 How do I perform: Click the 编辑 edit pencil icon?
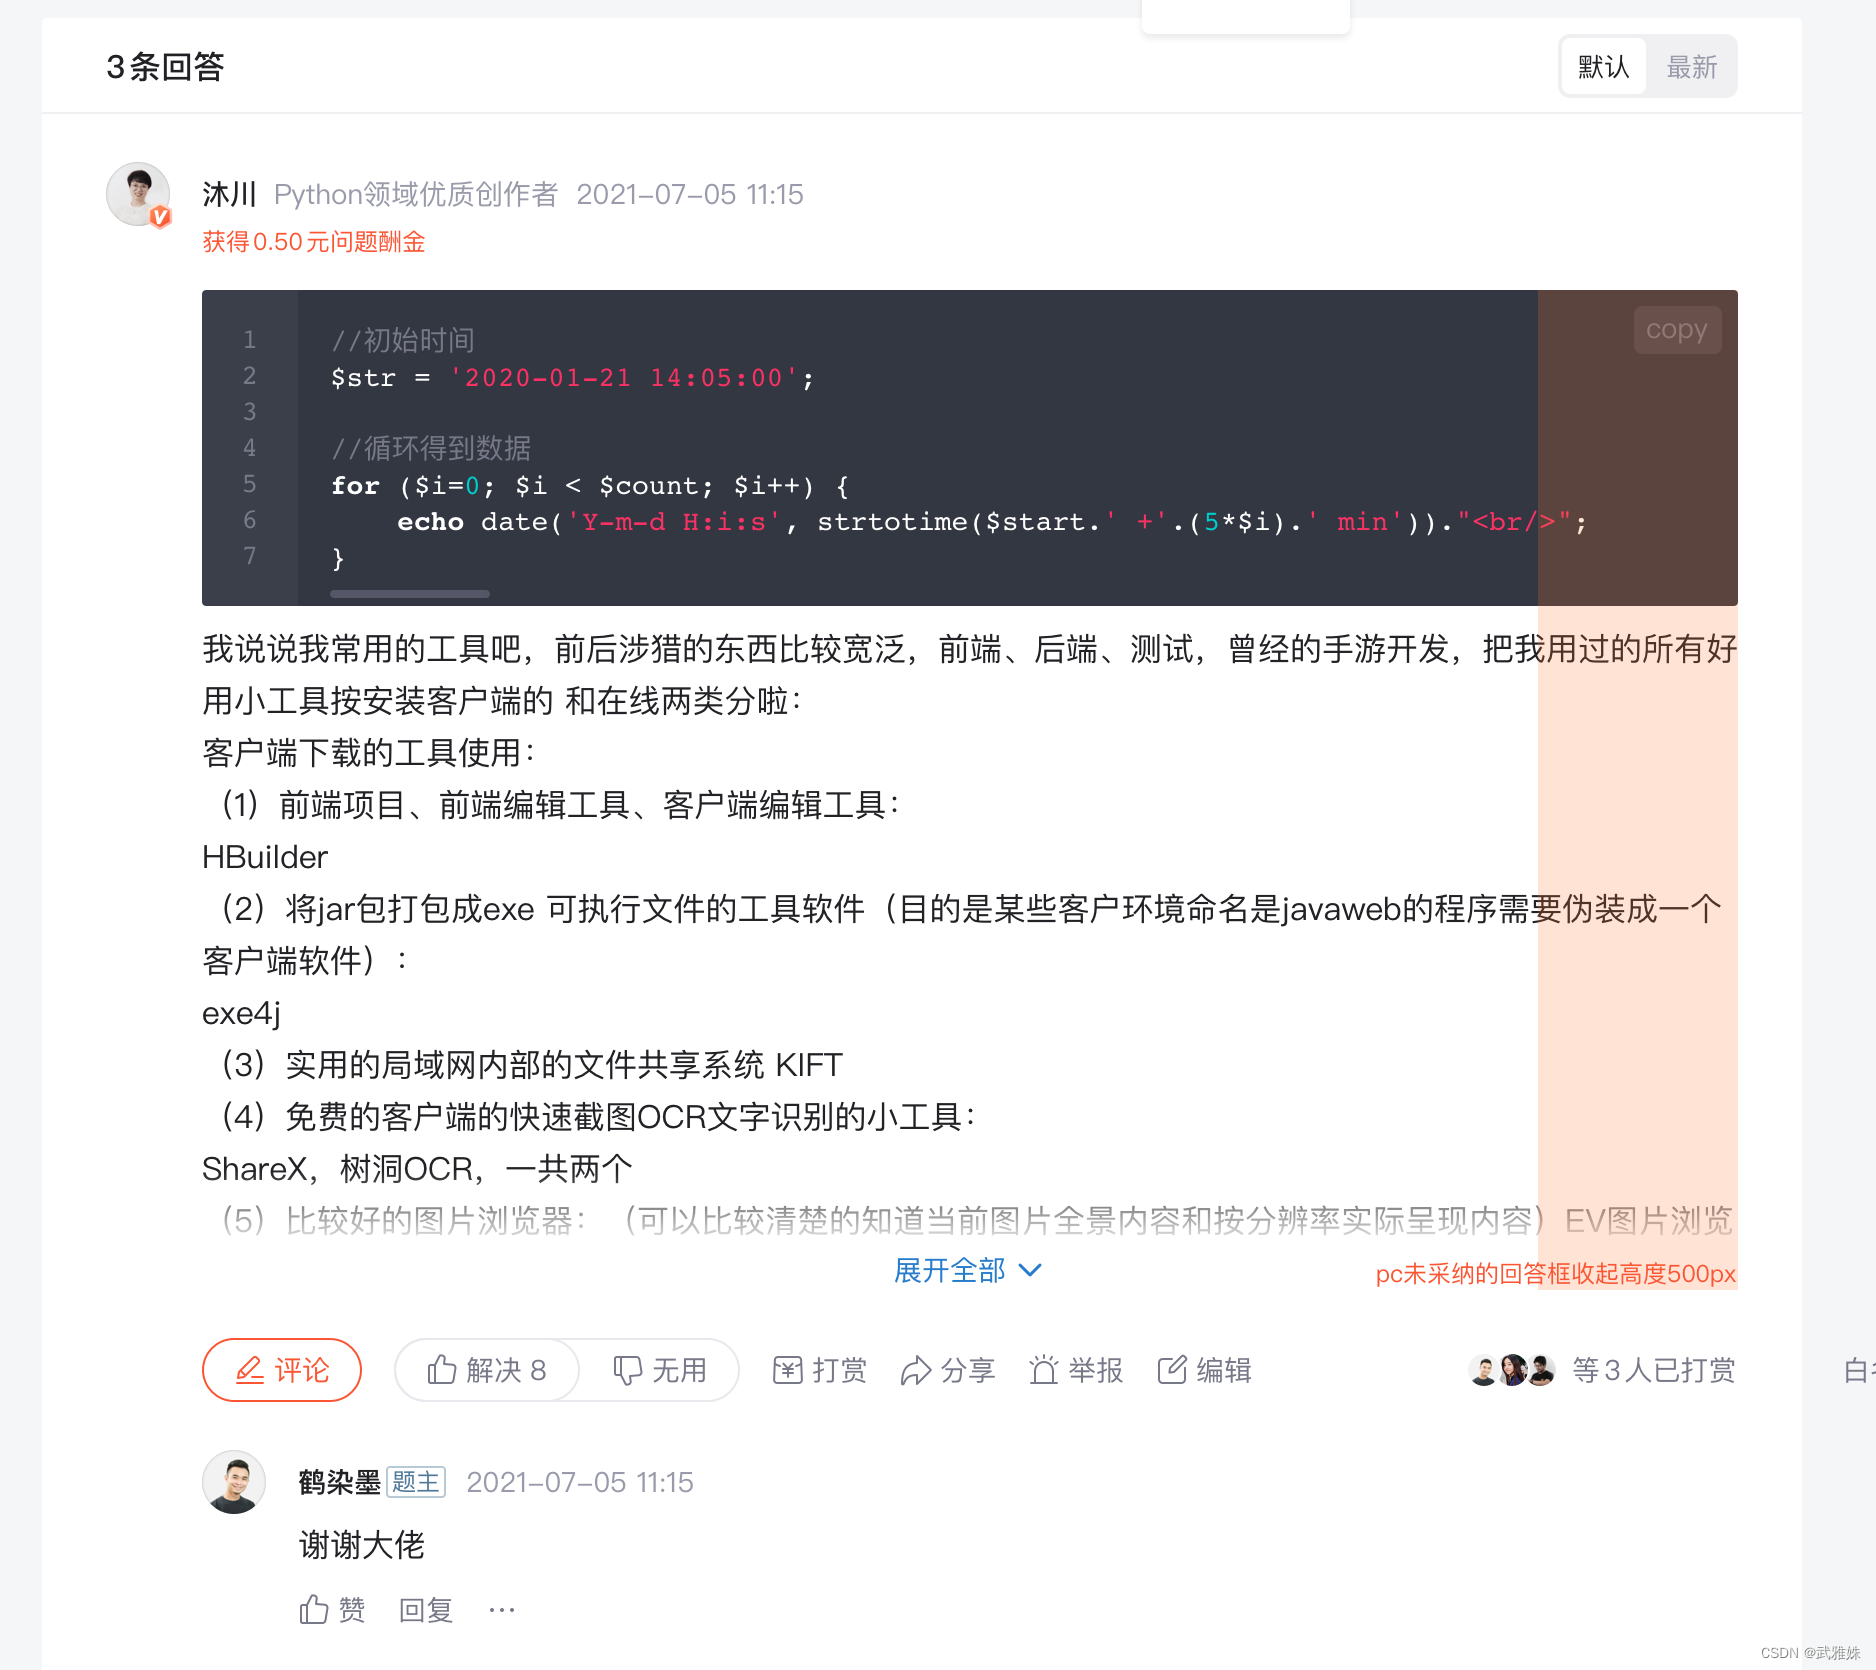pos(1172,1370)
